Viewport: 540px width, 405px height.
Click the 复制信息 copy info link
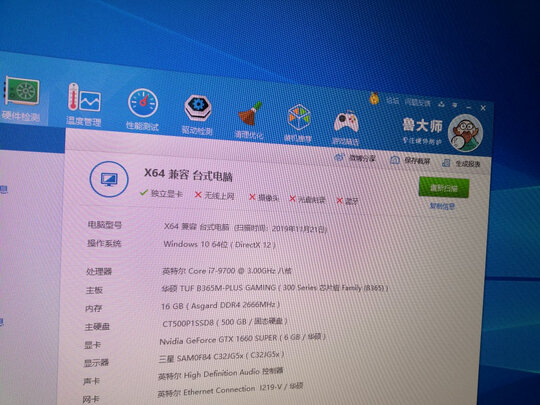coord(442,206)
